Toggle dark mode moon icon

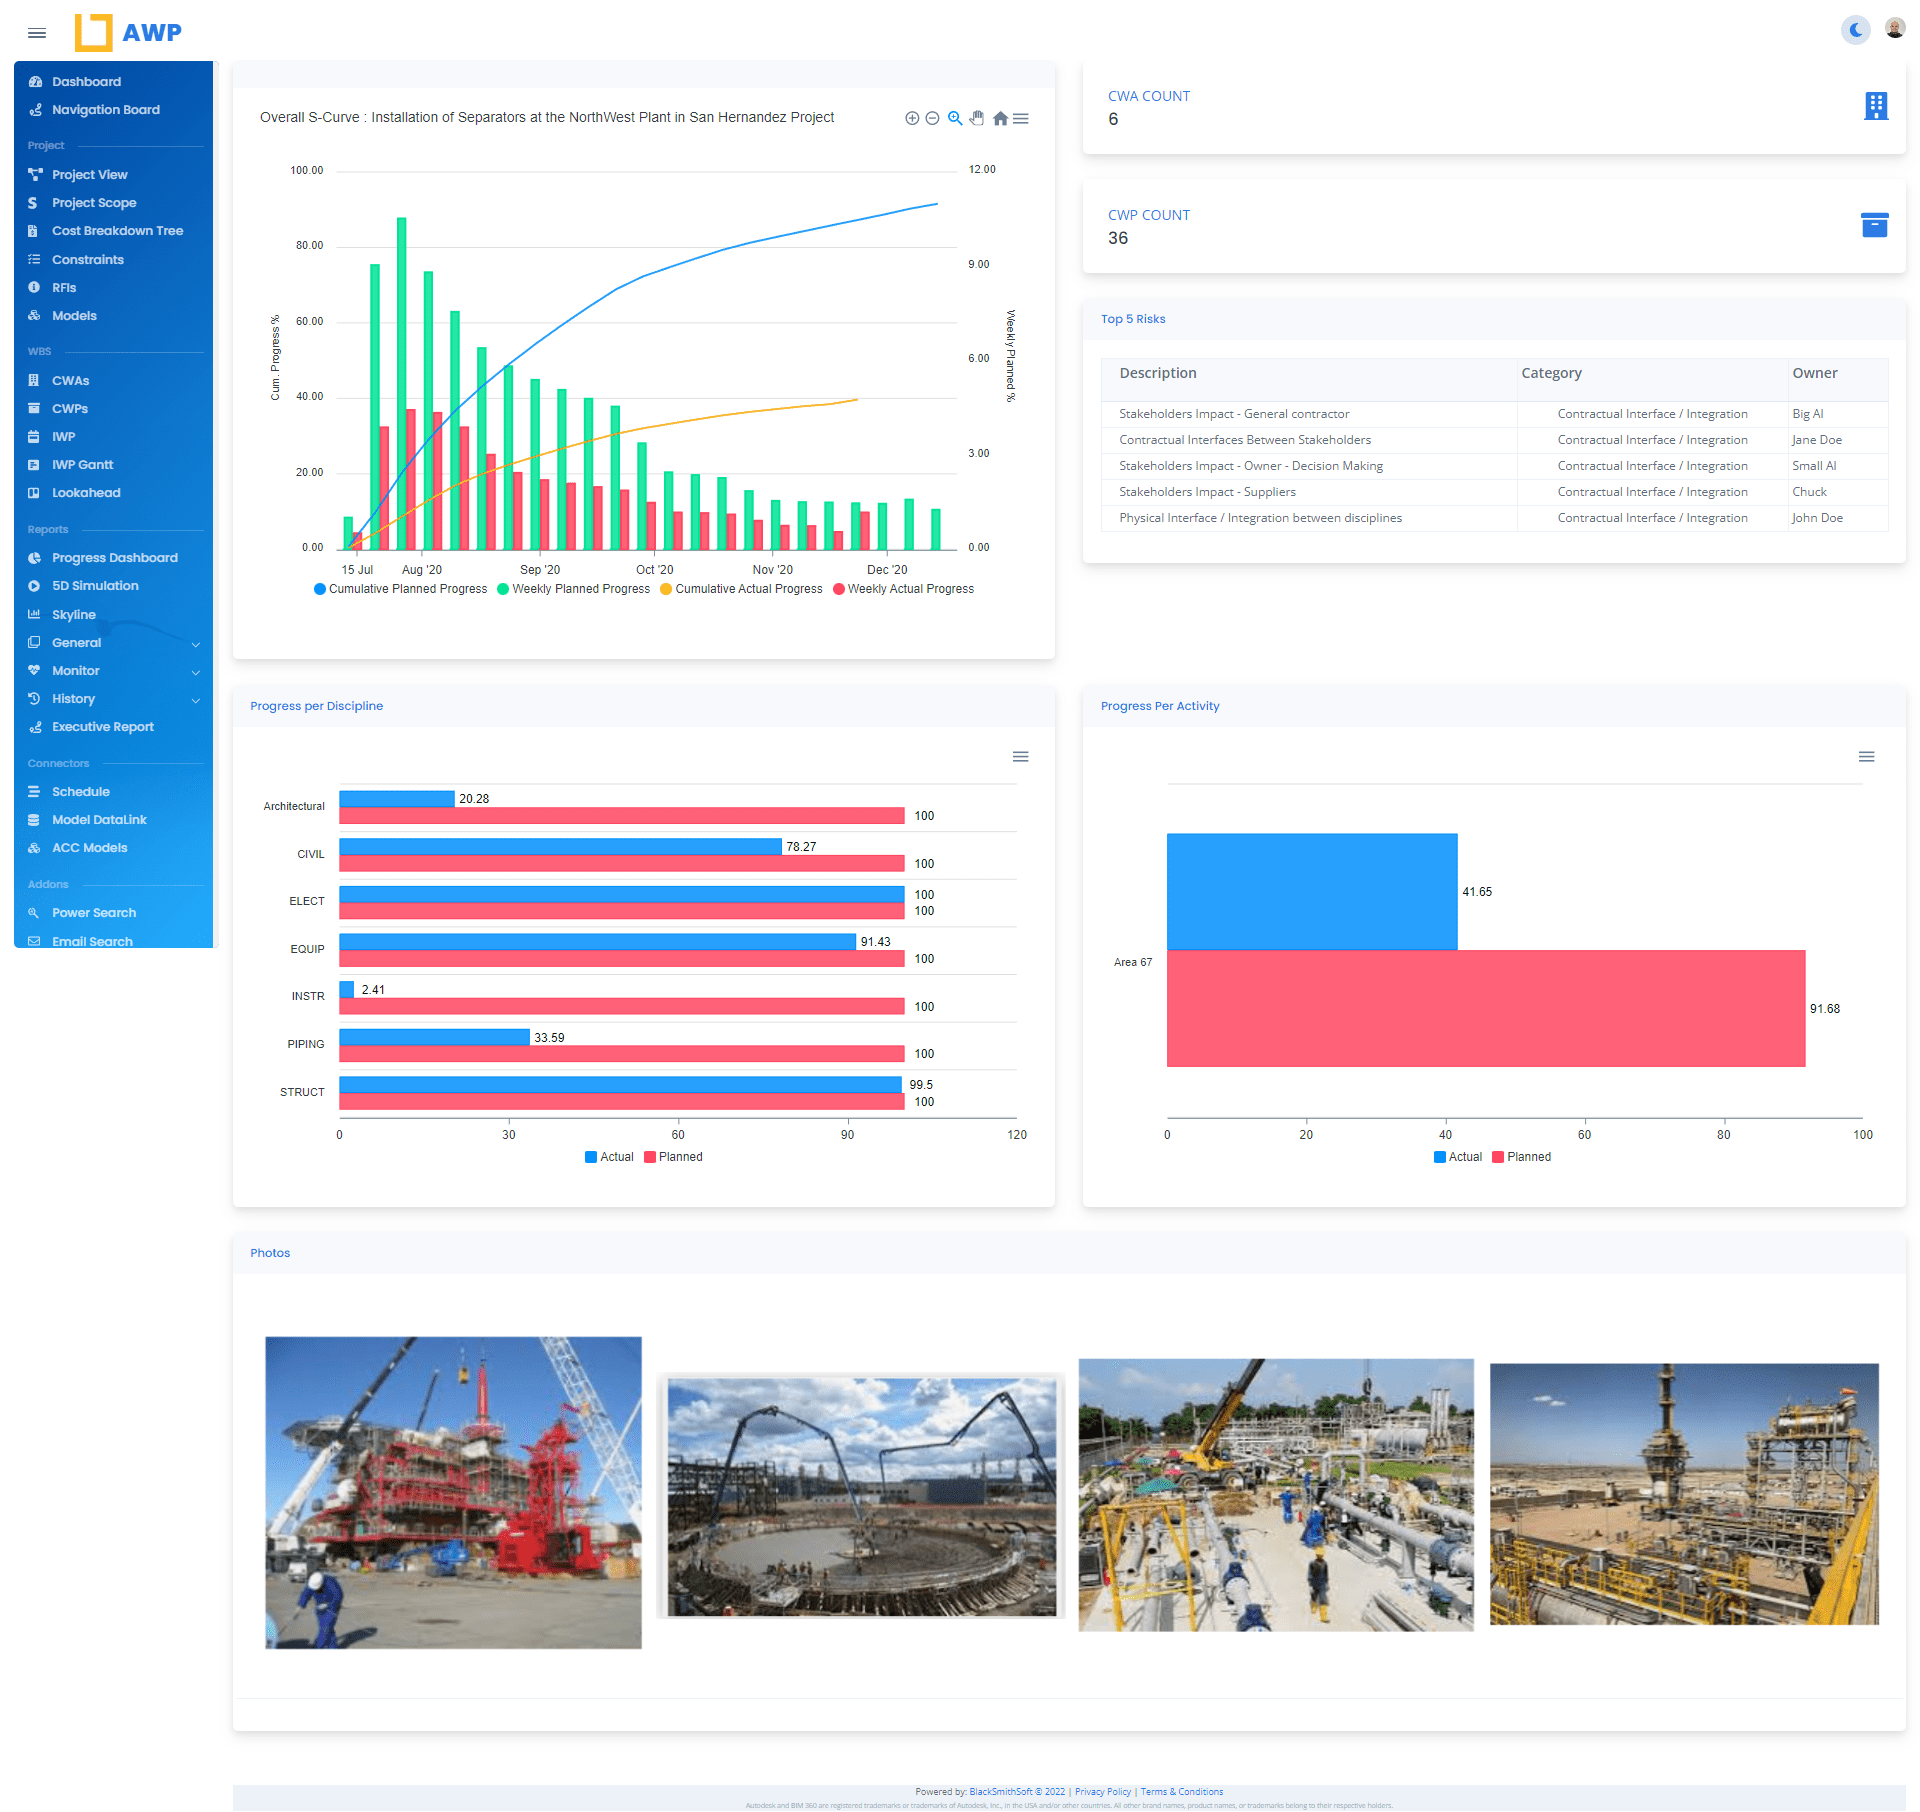pos(1855,30)
